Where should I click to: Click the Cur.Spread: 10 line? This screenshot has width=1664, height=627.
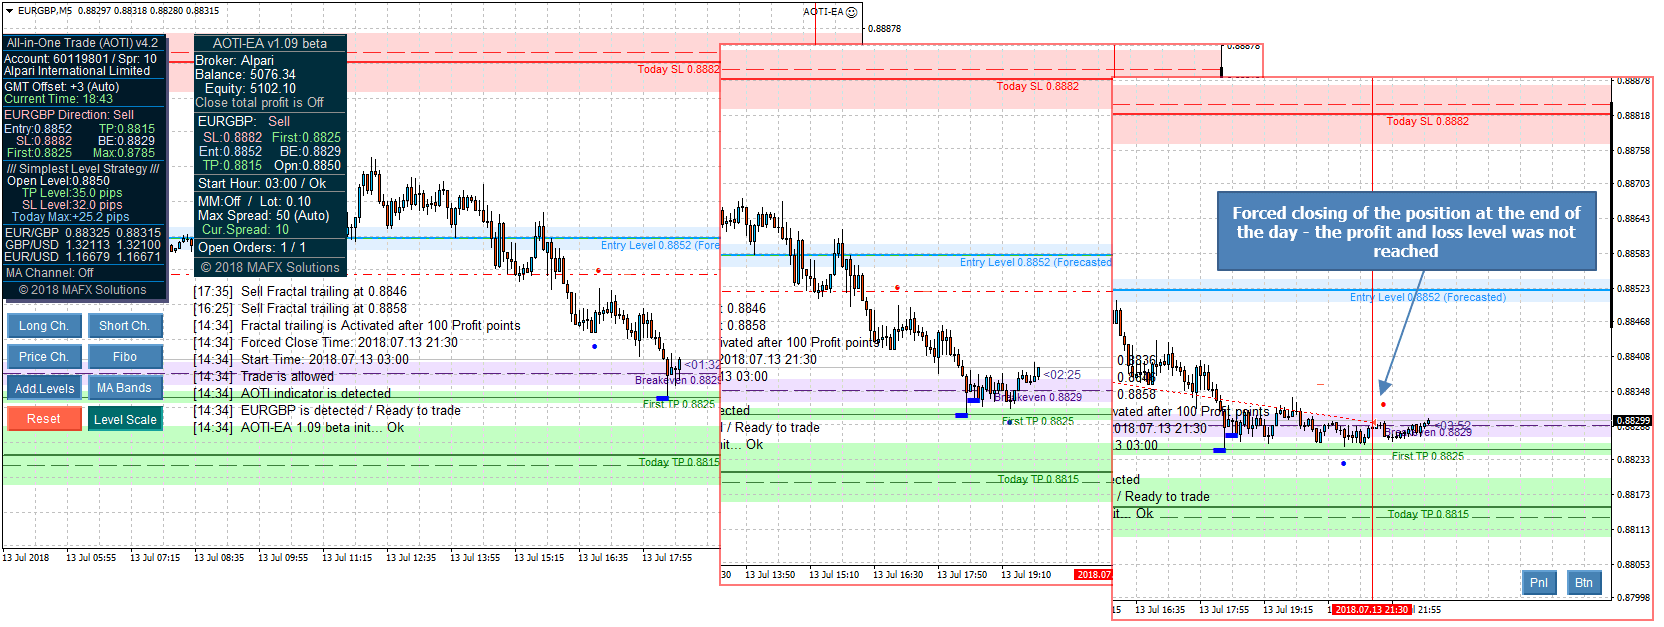245,229
